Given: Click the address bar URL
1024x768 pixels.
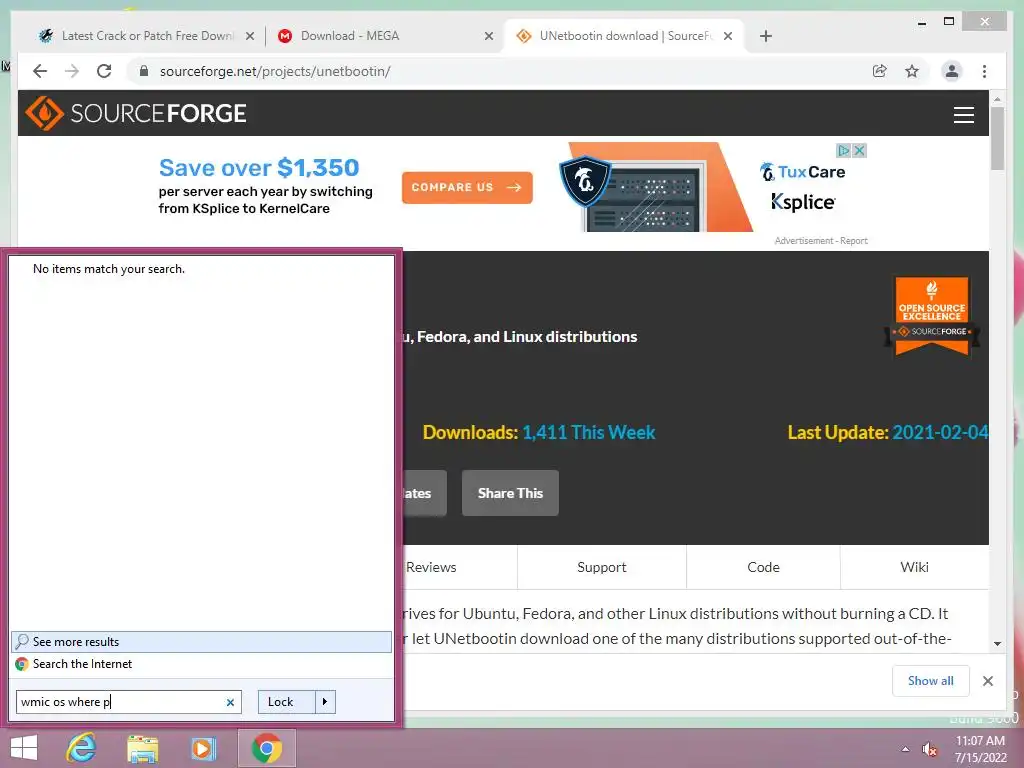Looking at the screenshot, I should pos(275,71).
